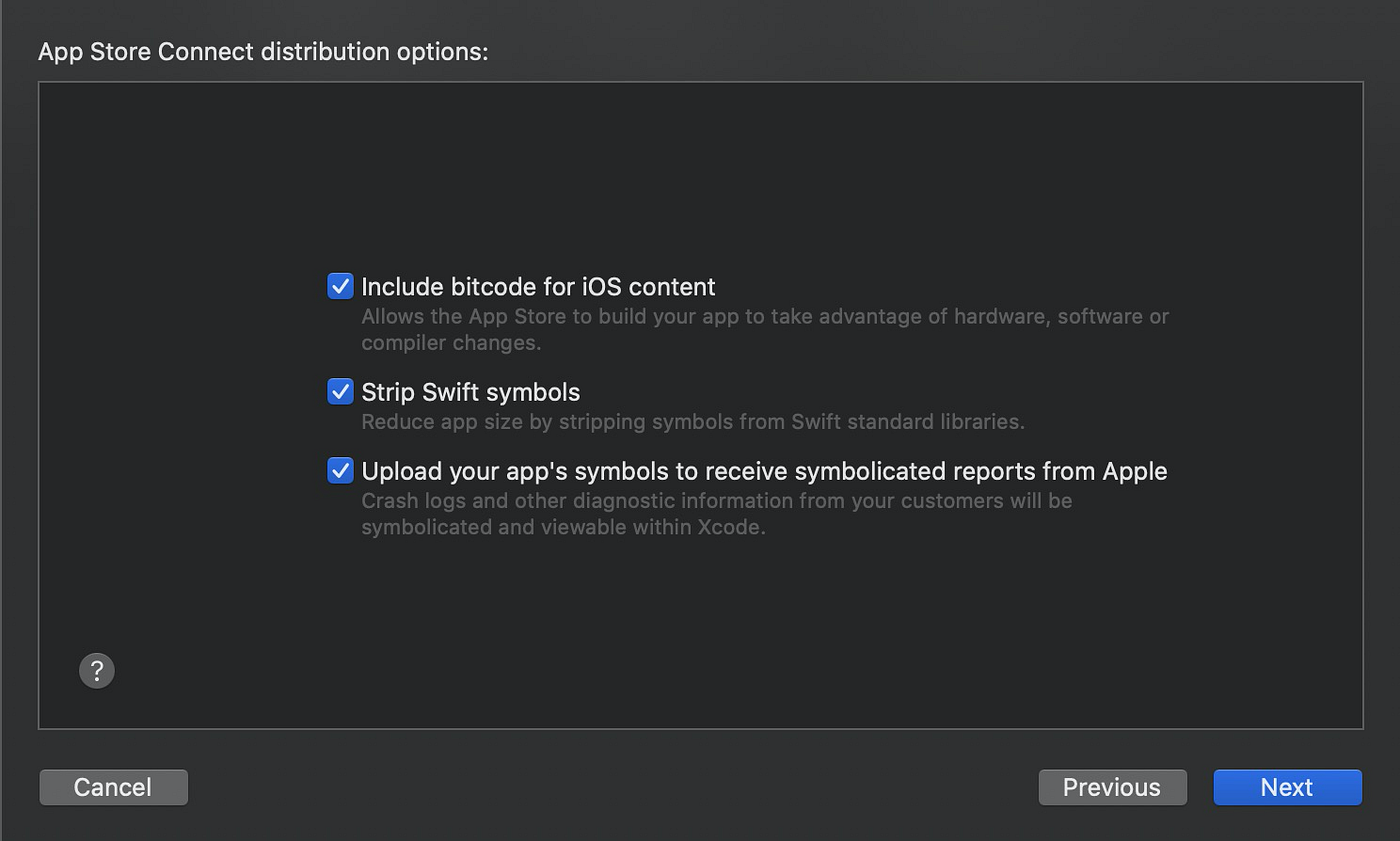Click the Strip Swift symbols checkbox
The width and height of the screenshot is (1400, 841).
[340, 391]
